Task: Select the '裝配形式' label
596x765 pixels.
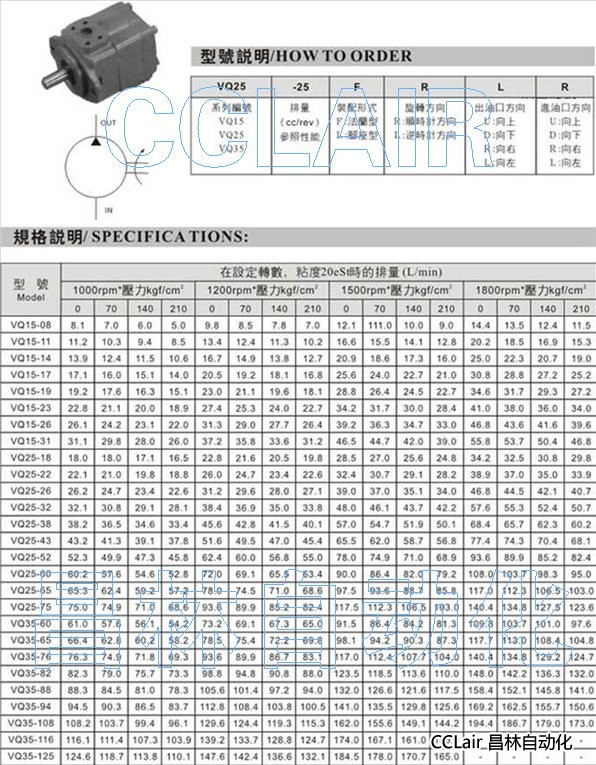Action: click(357, 108)
